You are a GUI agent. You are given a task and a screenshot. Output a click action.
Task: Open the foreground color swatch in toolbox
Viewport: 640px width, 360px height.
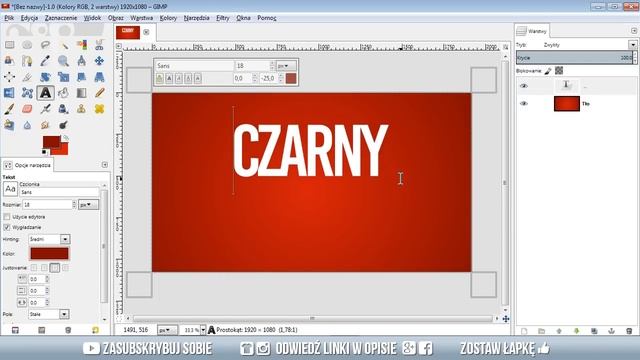point(51,142)
